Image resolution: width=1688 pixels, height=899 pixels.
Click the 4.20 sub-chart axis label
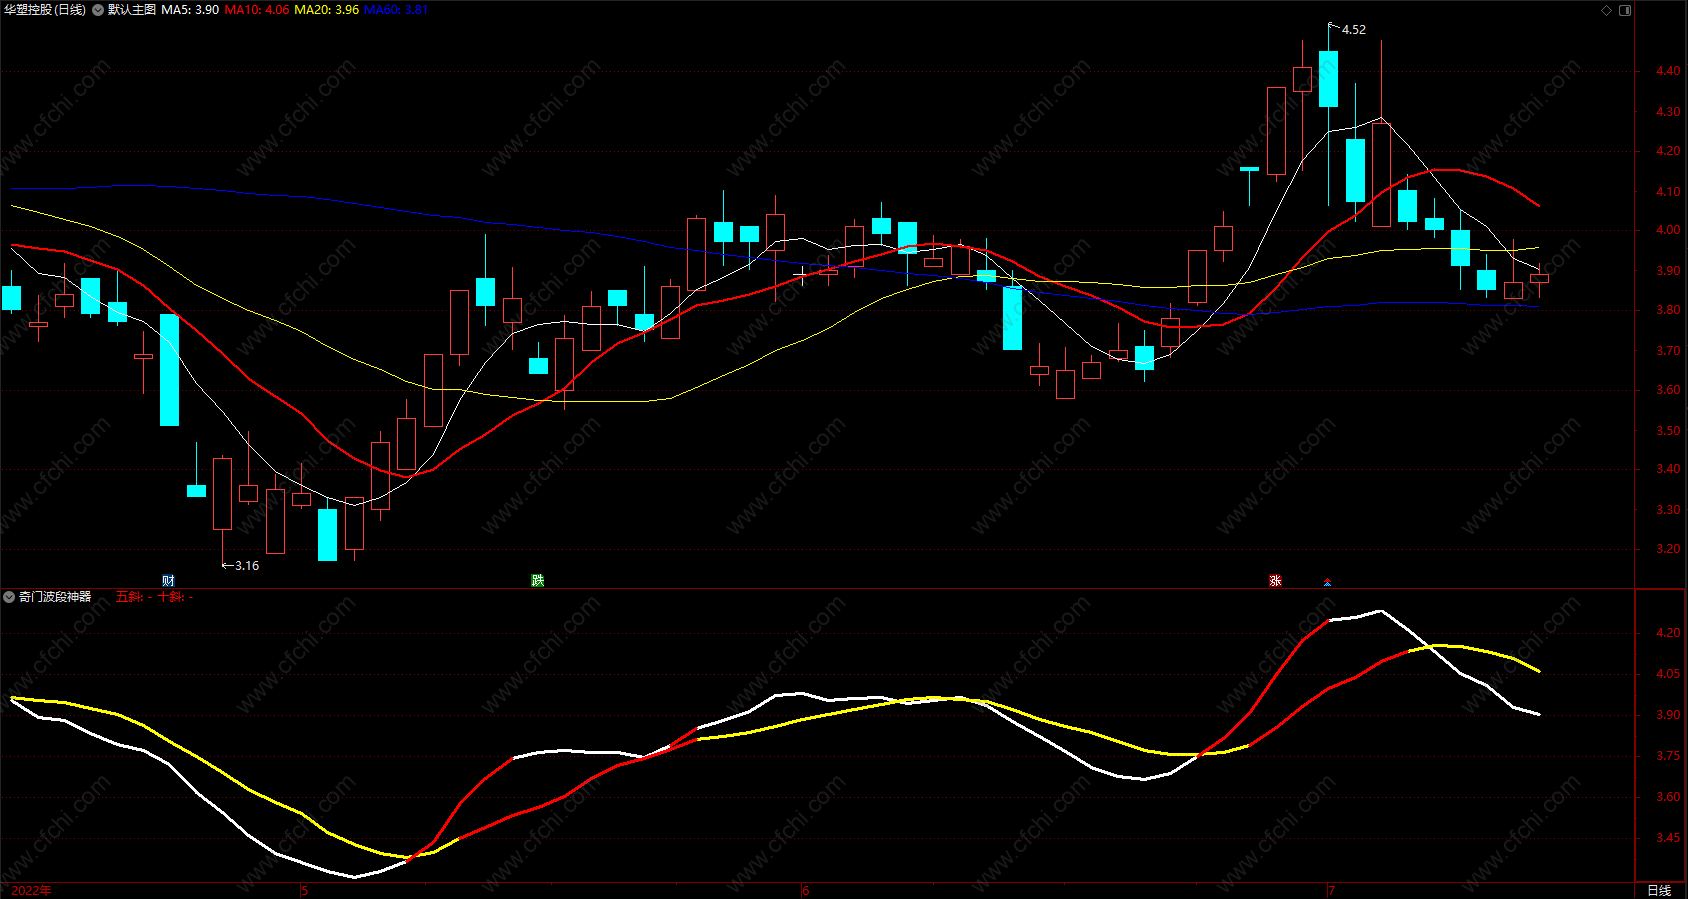(1668, 633)
